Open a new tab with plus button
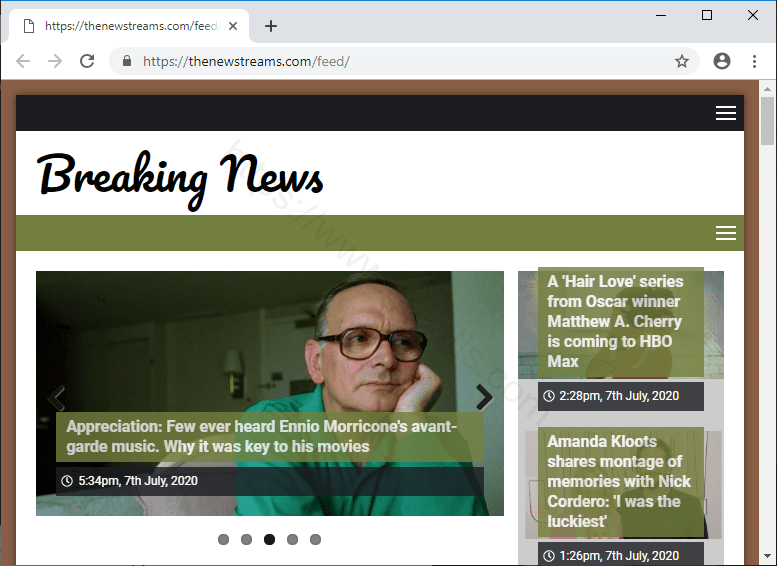This screenshot has height=566, width=777. [x=270, y=26]
